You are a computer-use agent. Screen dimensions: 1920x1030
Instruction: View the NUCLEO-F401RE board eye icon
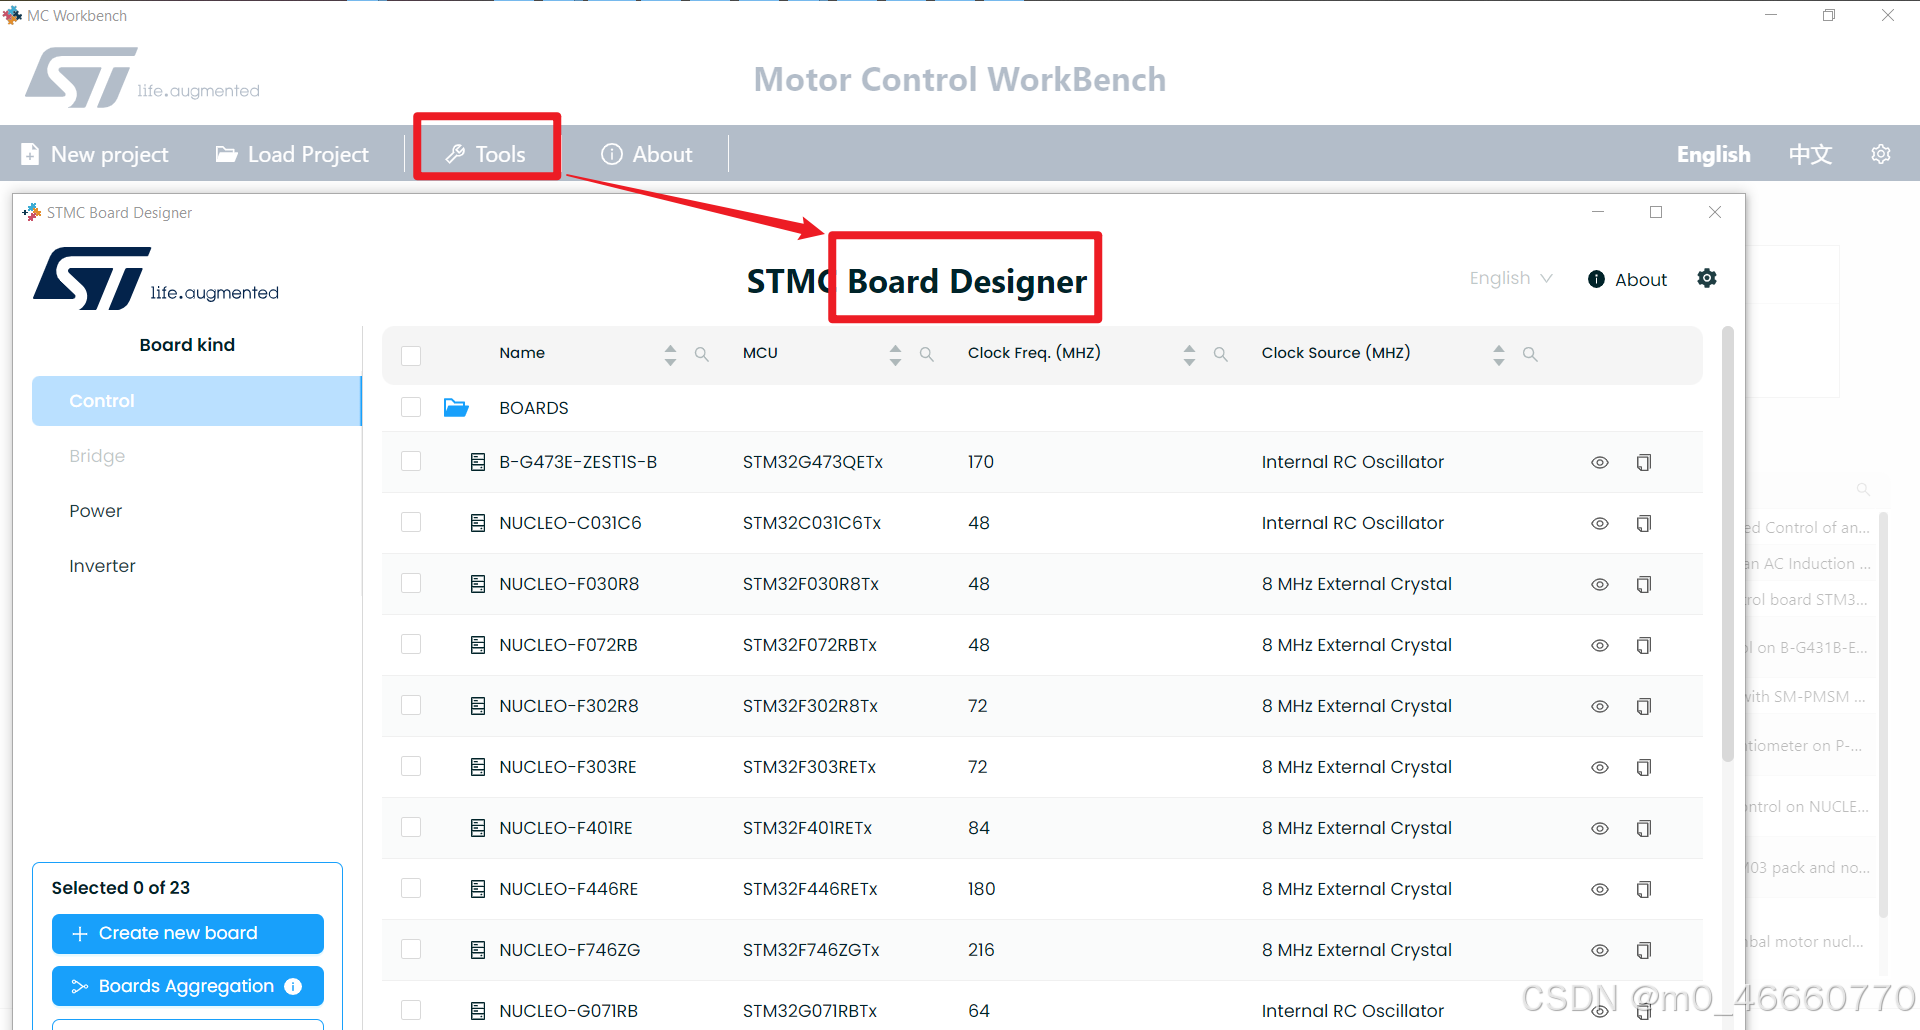tap(1600, 828)
